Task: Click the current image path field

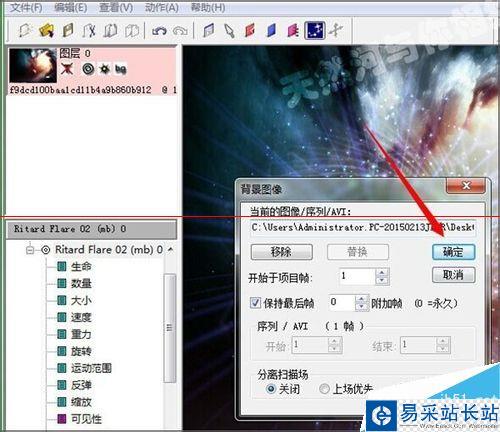Action: [363, 228]
